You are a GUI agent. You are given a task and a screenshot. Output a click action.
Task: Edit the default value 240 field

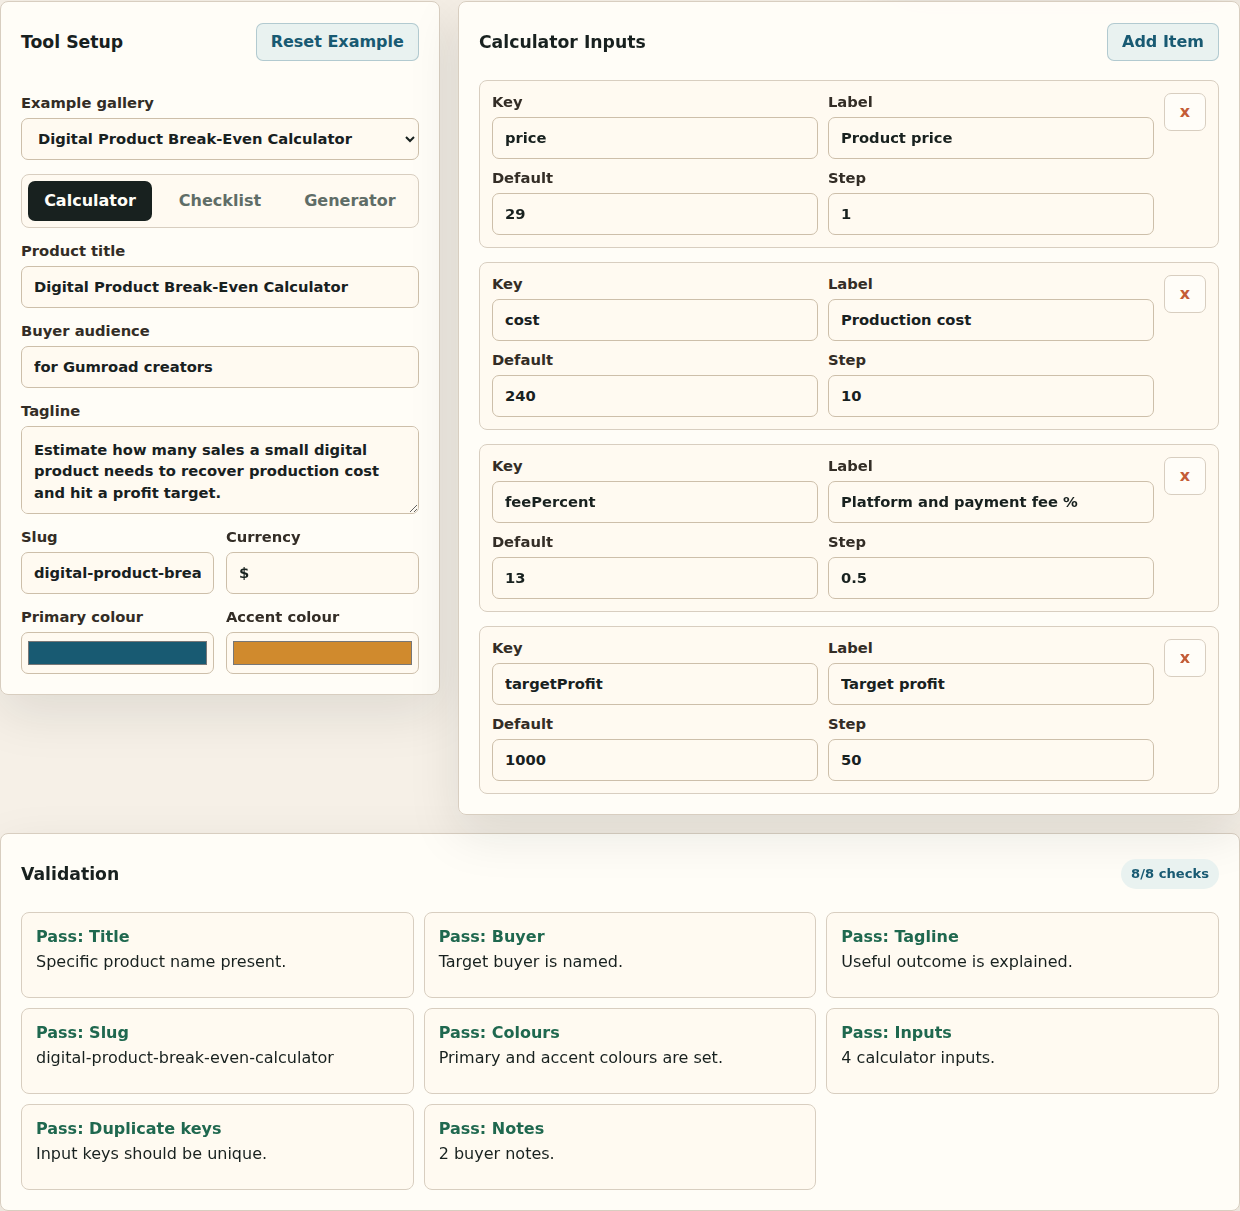tap(655, 396)
